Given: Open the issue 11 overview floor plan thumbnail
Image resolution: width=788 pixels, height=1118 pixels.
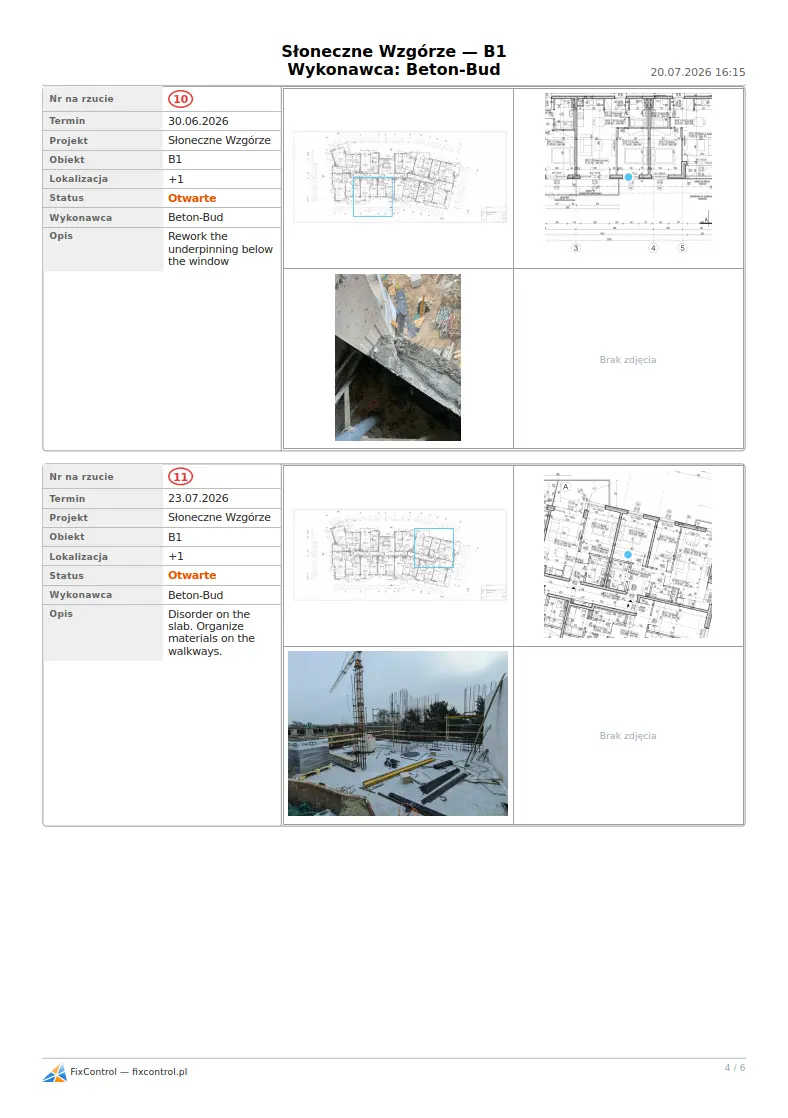Looking at the screenshot, I should [x=399, y=555].
